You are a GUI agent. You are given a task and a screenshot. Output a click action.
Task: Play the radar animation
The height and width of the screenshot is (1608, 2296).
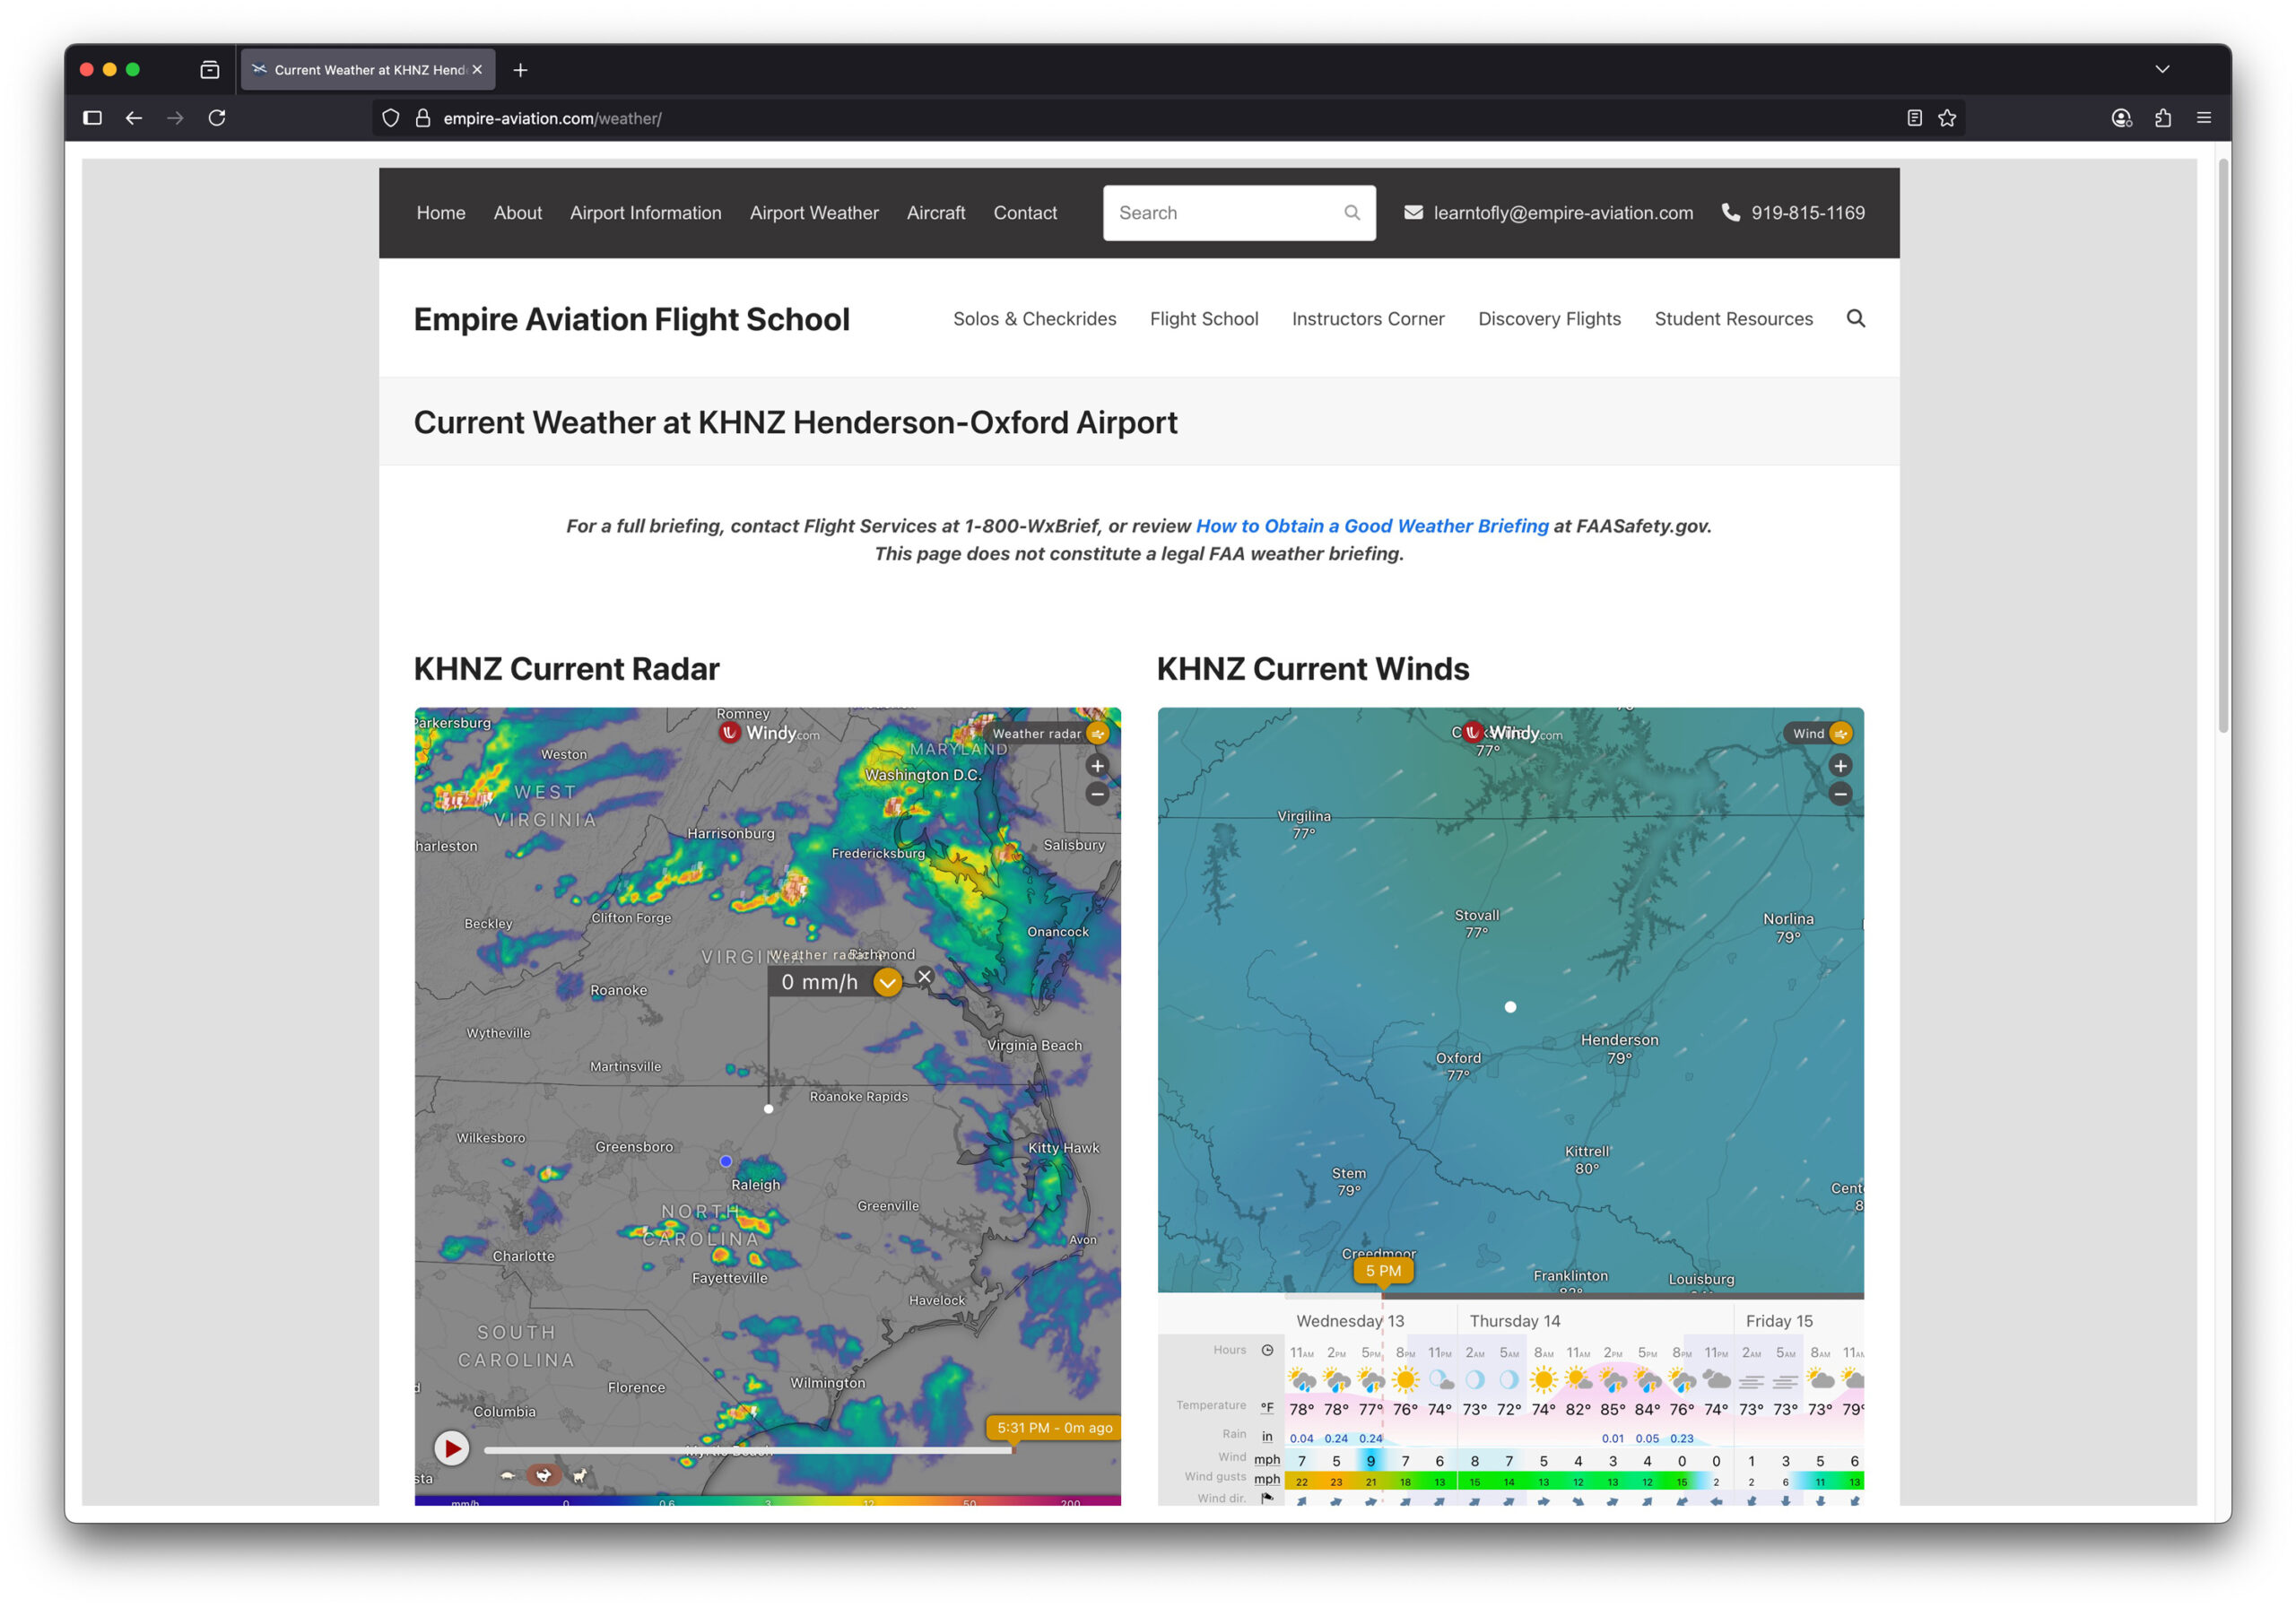tap(451, 1447)
